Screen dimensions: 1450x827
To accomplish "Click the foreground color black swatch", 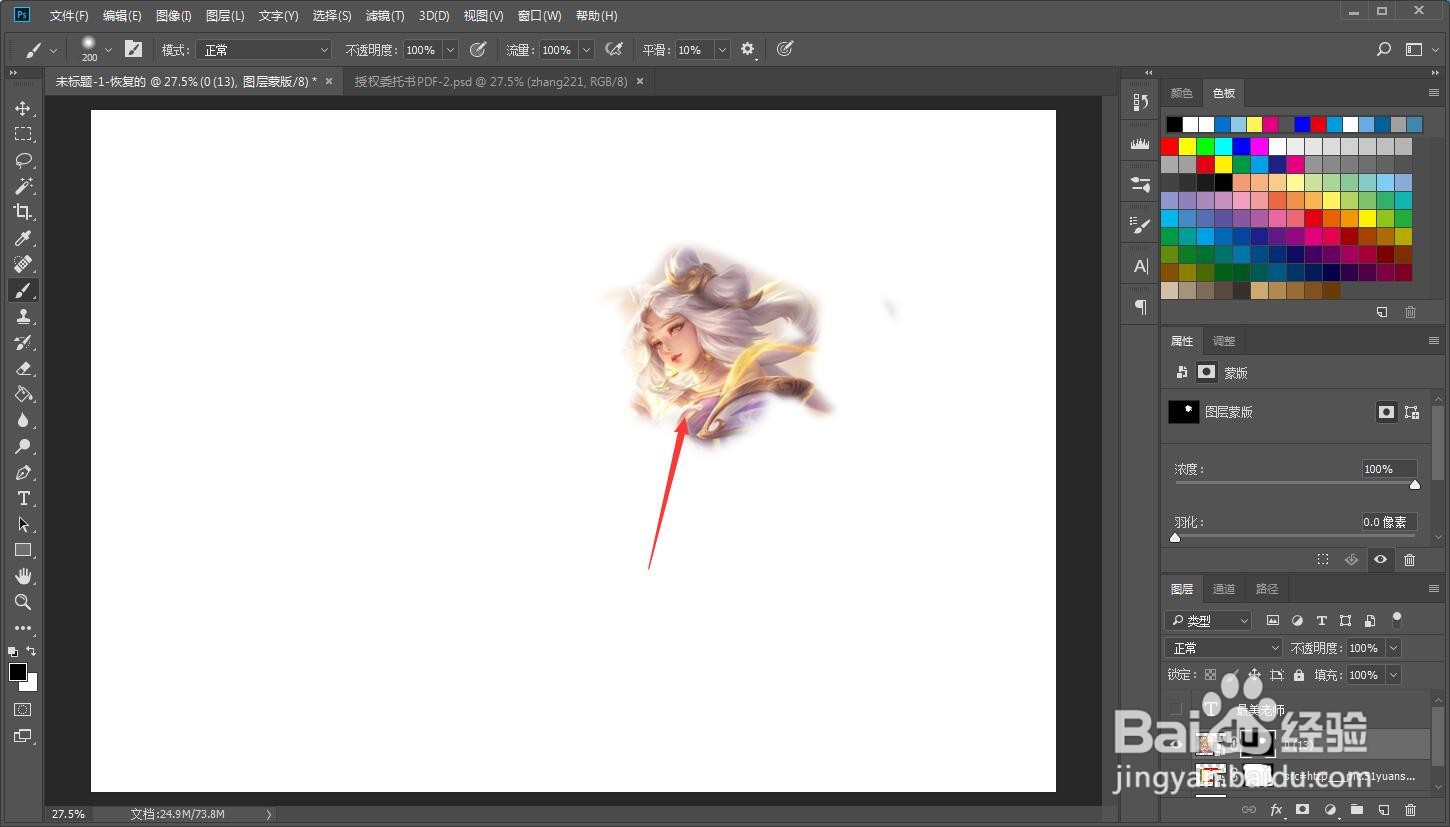I will point(17,672).
